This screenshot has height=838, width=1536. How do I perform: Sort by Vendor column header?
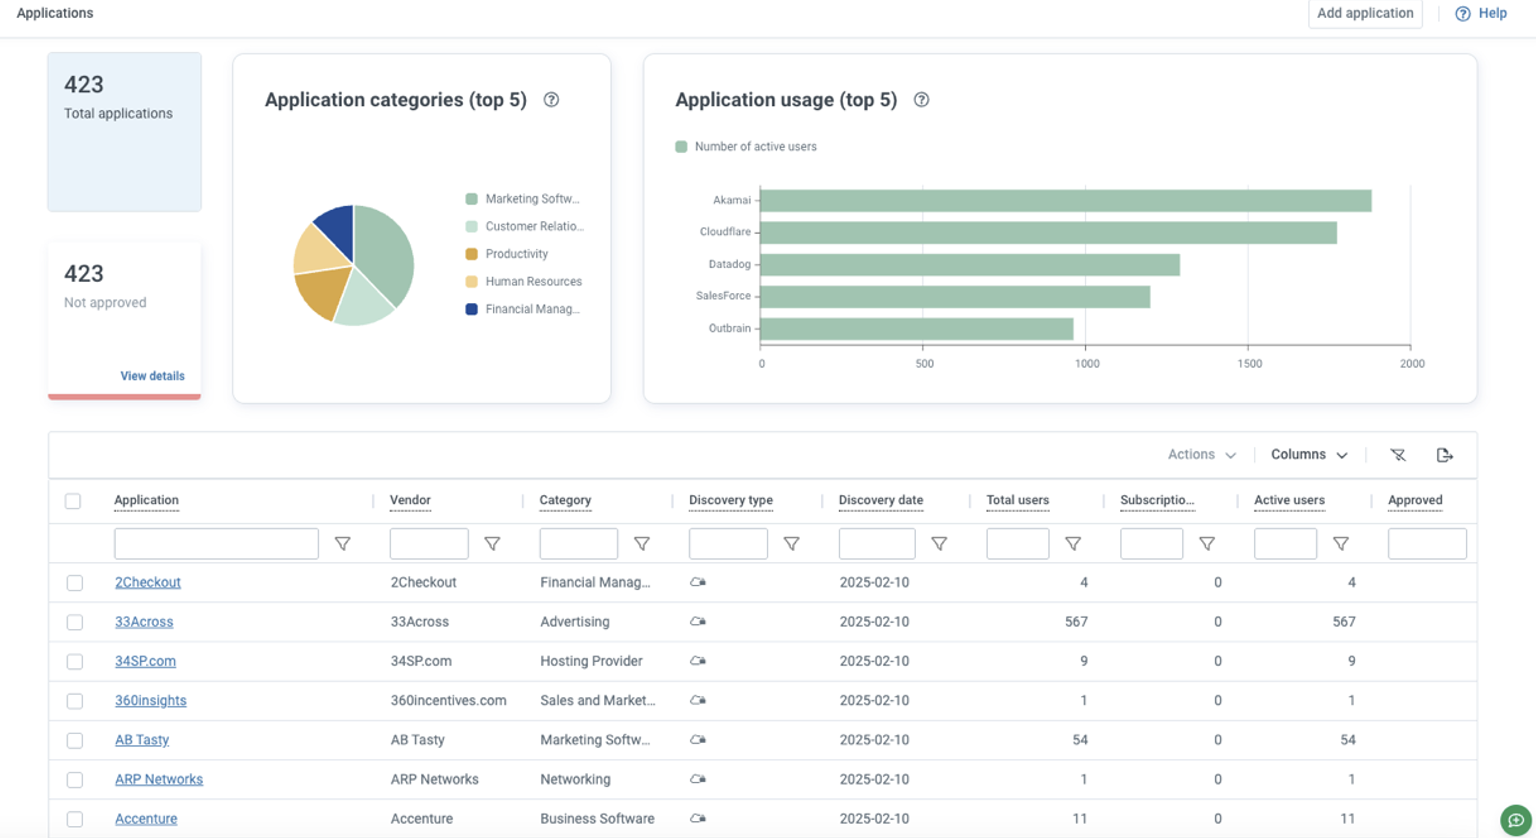coord(410,500)
